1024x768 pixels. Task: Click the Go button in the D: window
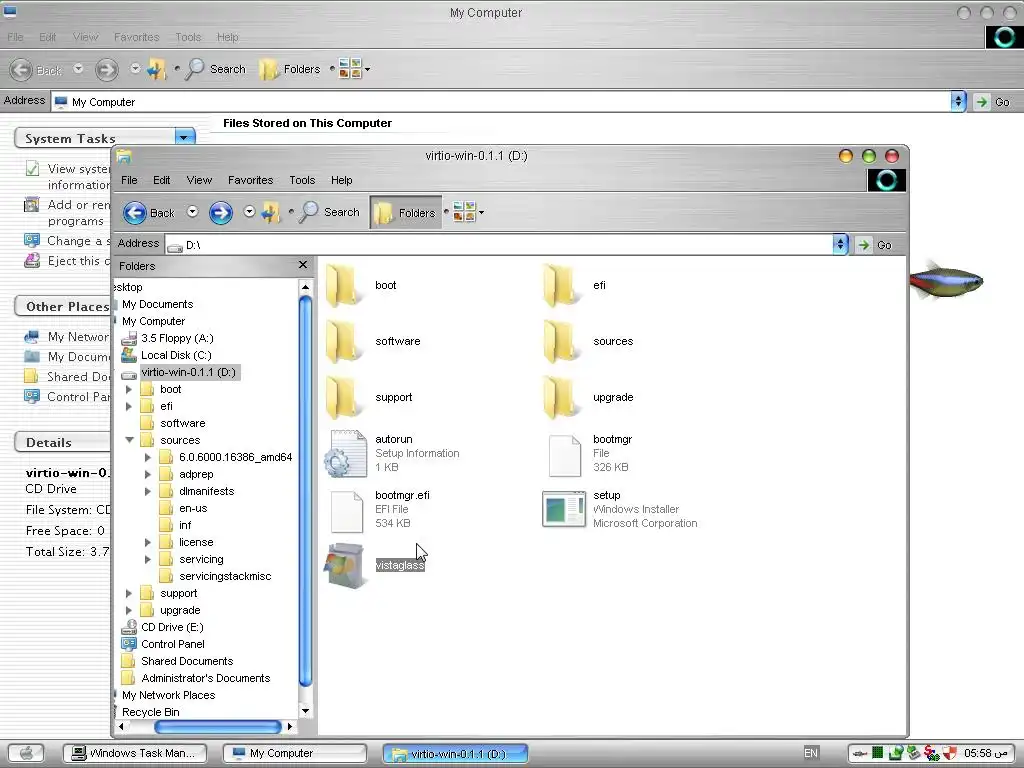(x=874, y=245)
